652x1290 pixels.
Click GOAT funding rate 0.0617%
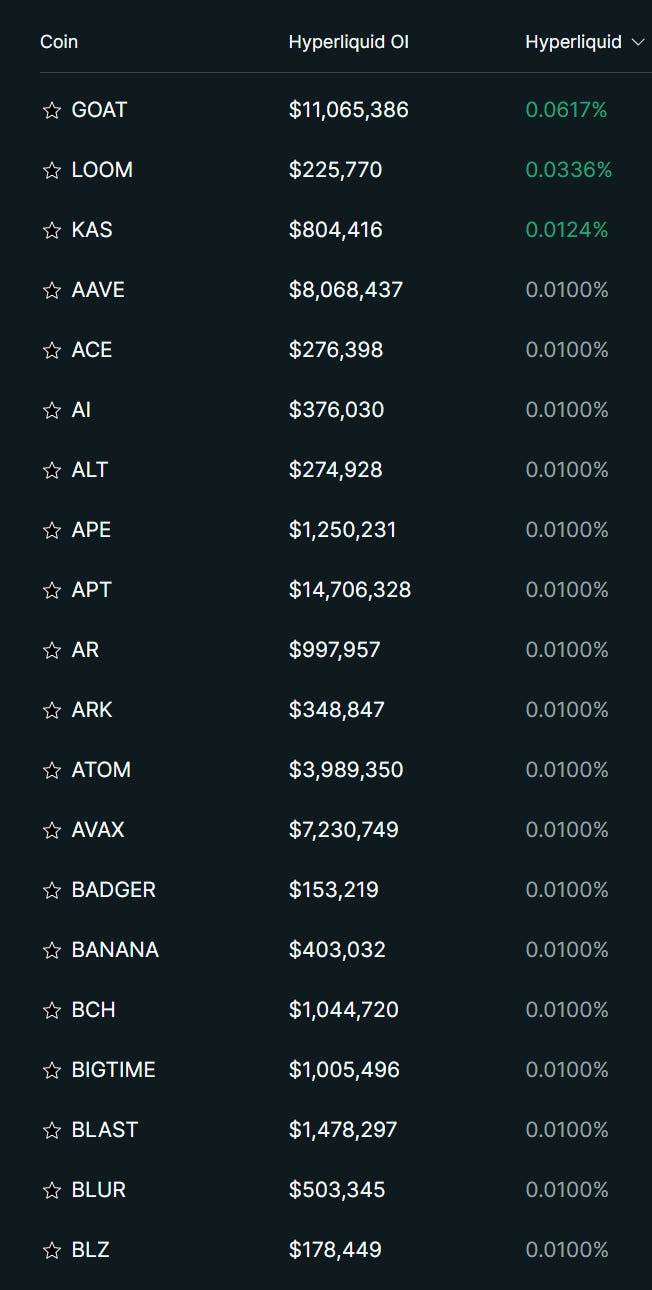[566, 110]
